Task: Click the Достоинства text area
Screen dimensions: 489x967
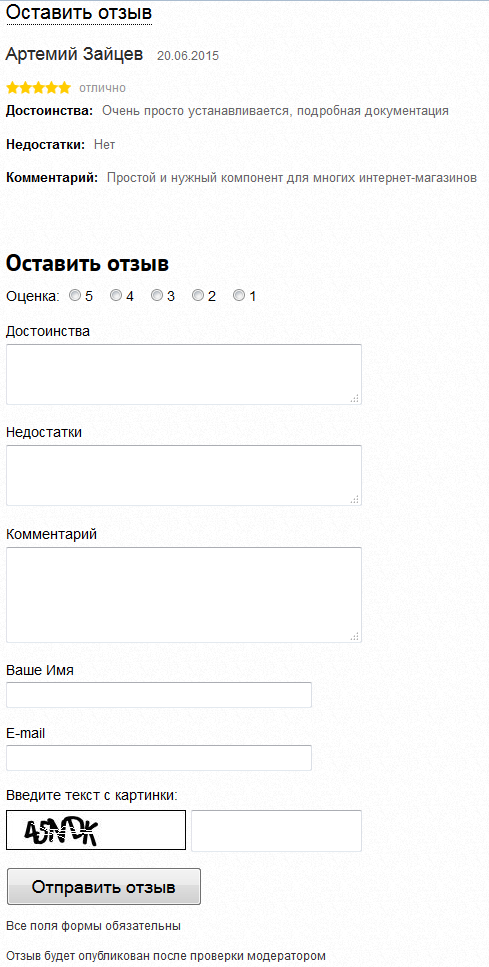Action: pos(184,374)
